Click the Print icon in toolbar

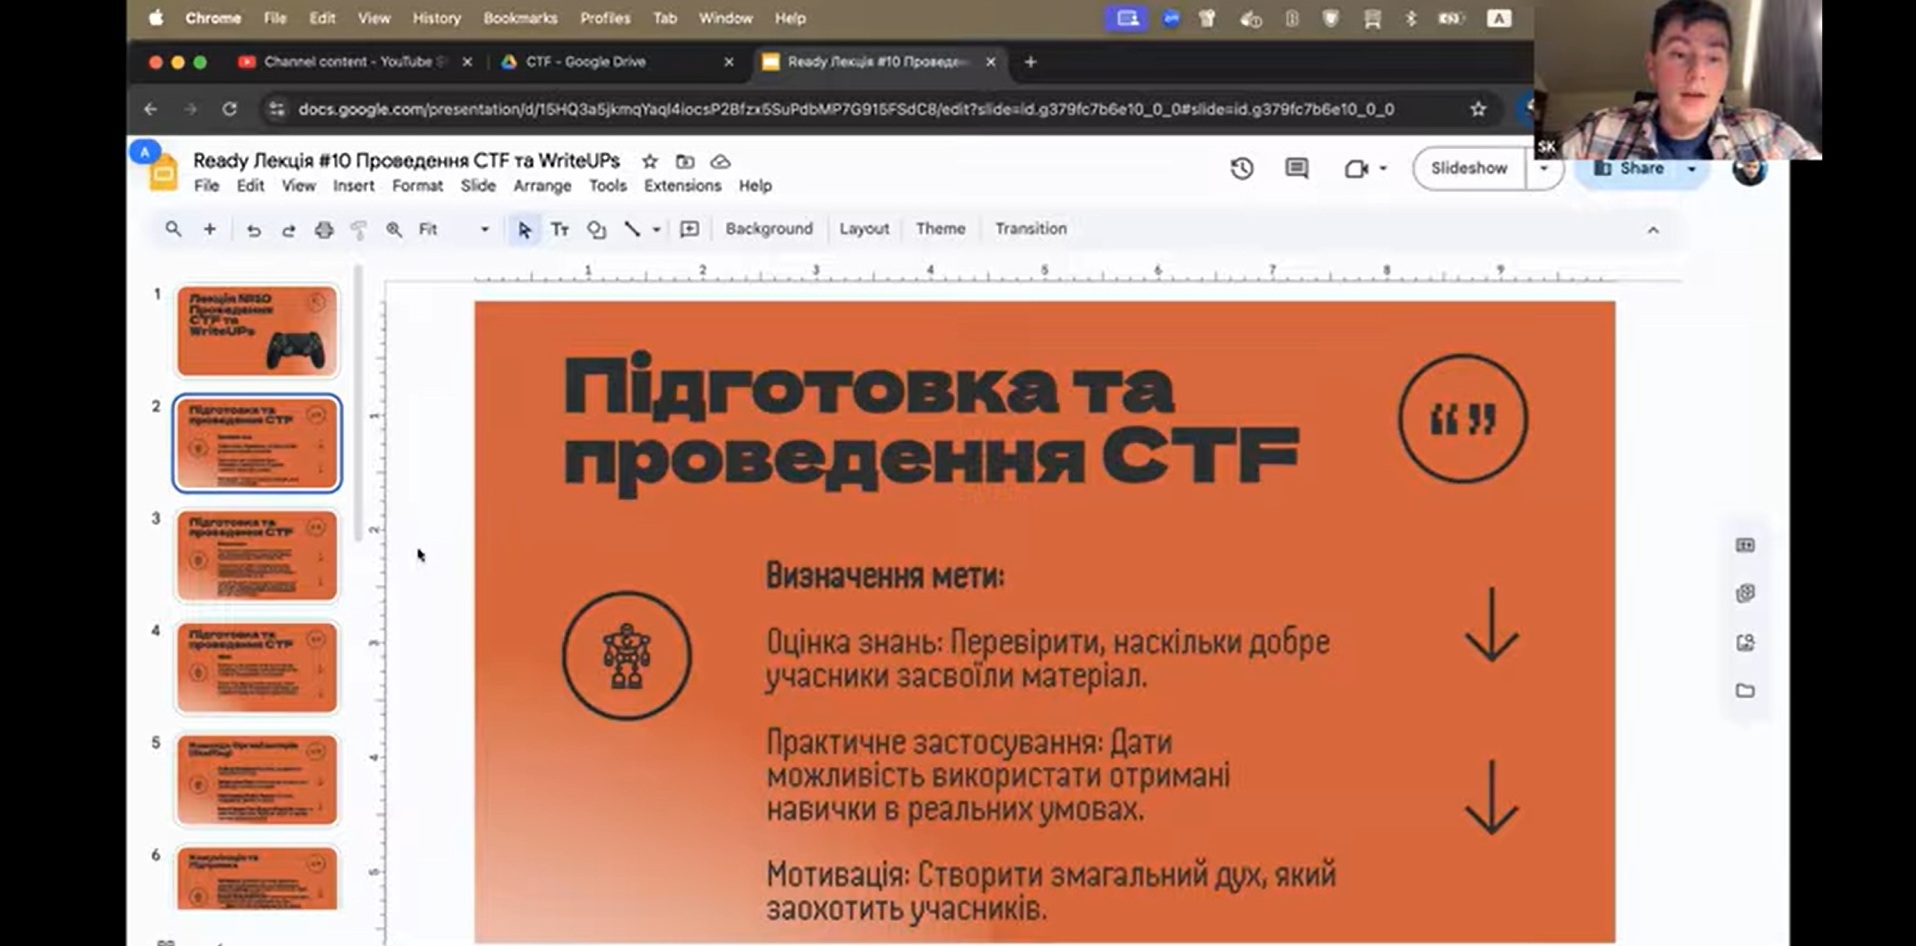click(x=323, y=230)
